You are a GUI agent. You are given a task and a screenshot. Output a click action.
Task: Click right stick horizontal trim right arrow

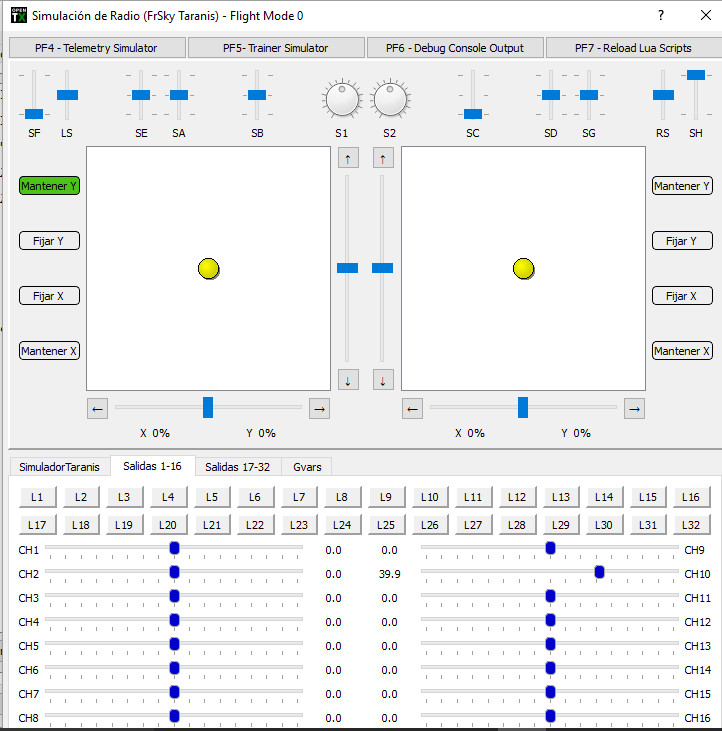coord(634,408)
